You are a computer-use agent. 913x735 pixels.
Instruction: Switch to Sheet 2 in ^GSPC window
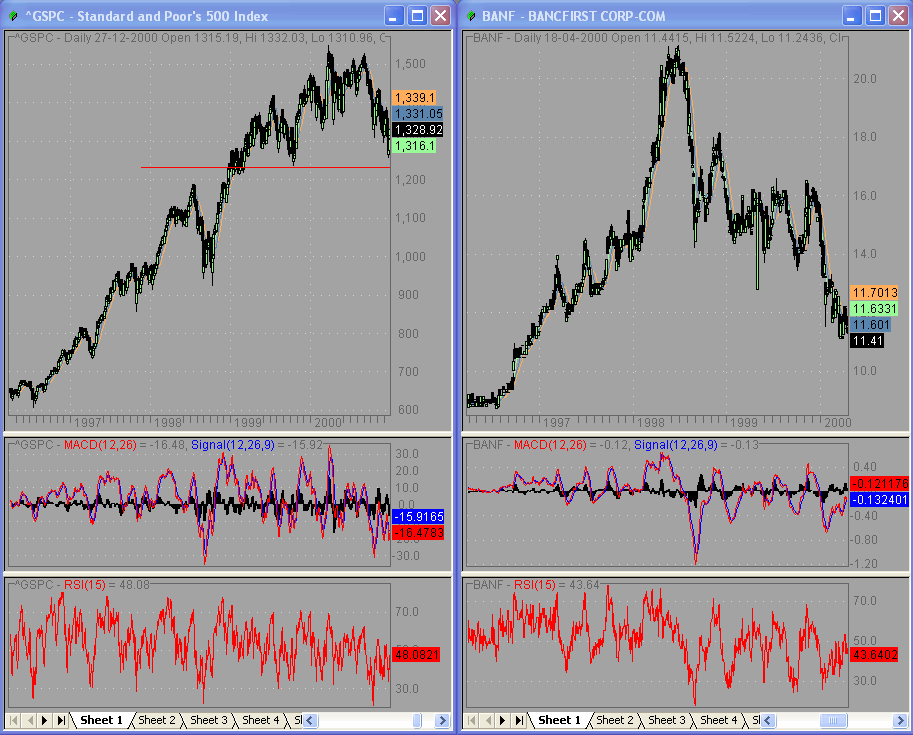tap(156, 720)
